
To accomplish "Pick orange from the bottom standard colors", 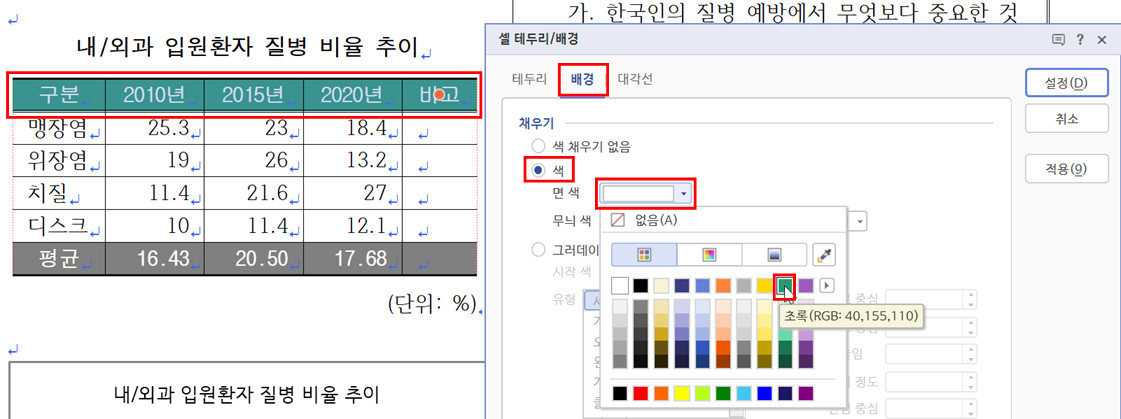I will (x=661, y=393).
